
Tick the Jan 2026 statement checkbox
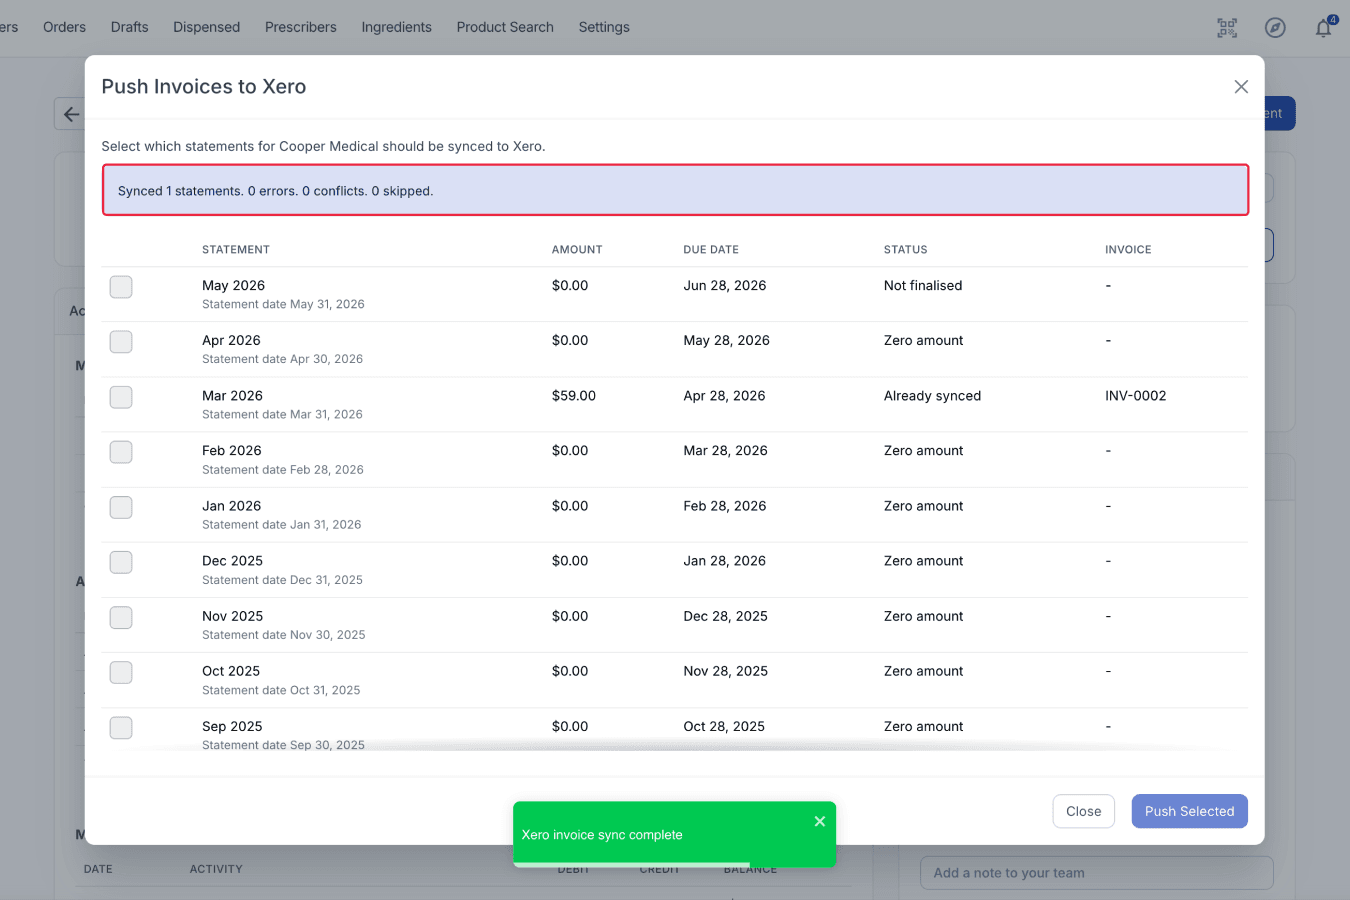click(x=121, y=507)
